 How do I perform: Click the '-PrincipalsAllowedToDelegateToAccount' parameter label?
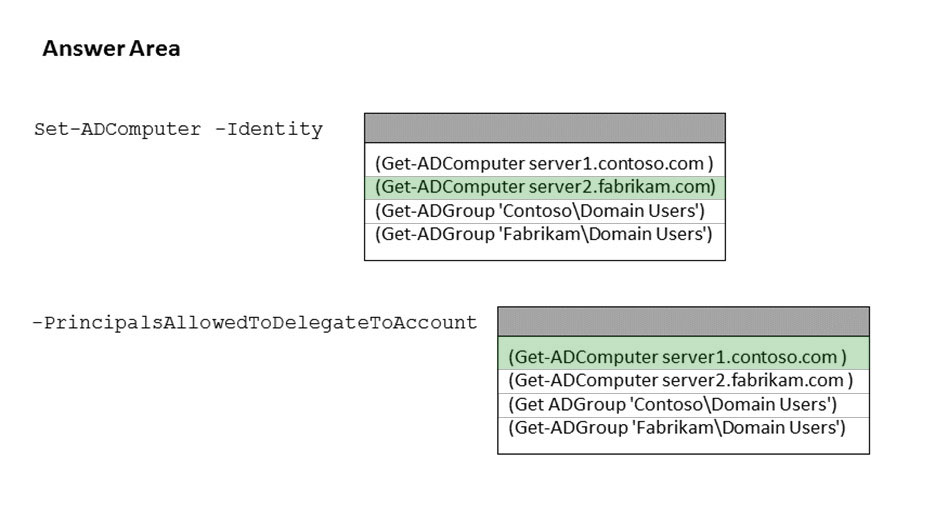(x=254, y=323)
